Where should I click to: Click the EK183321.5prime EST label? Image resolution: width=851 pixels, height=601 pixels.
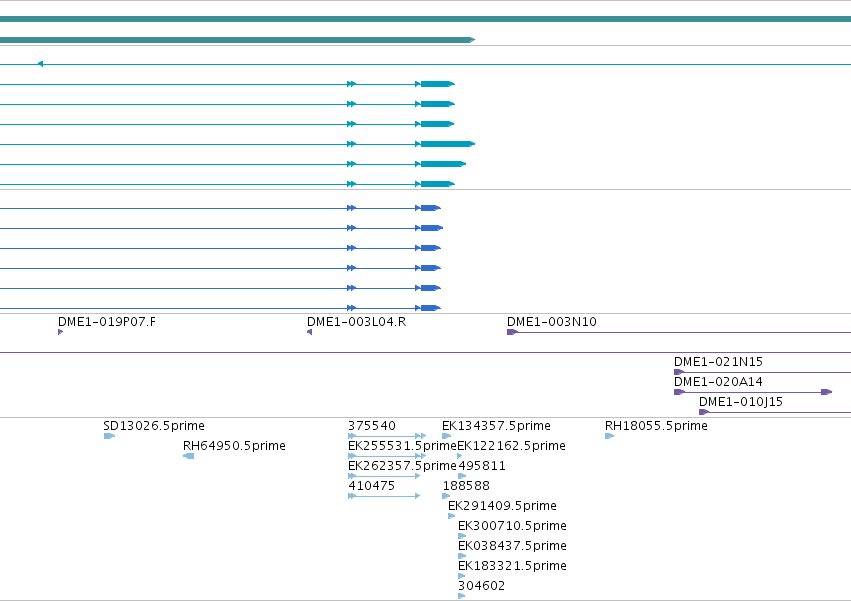point(512,566)
